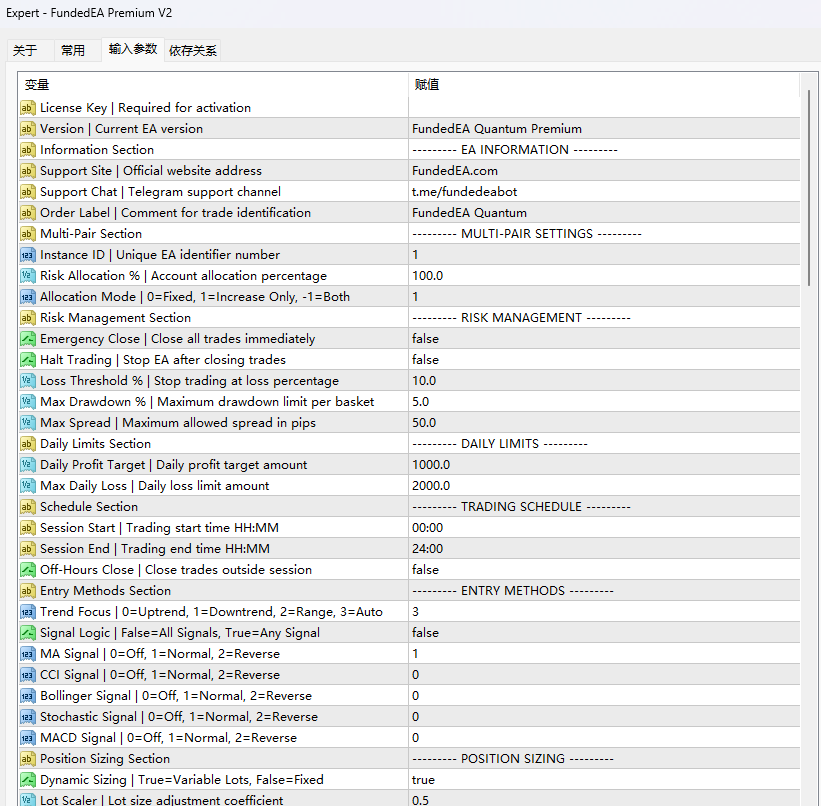This screenshot has width=821, height=806.
Task: Click the boolean icon beside Emergency Close
Action: coord(28,339)
